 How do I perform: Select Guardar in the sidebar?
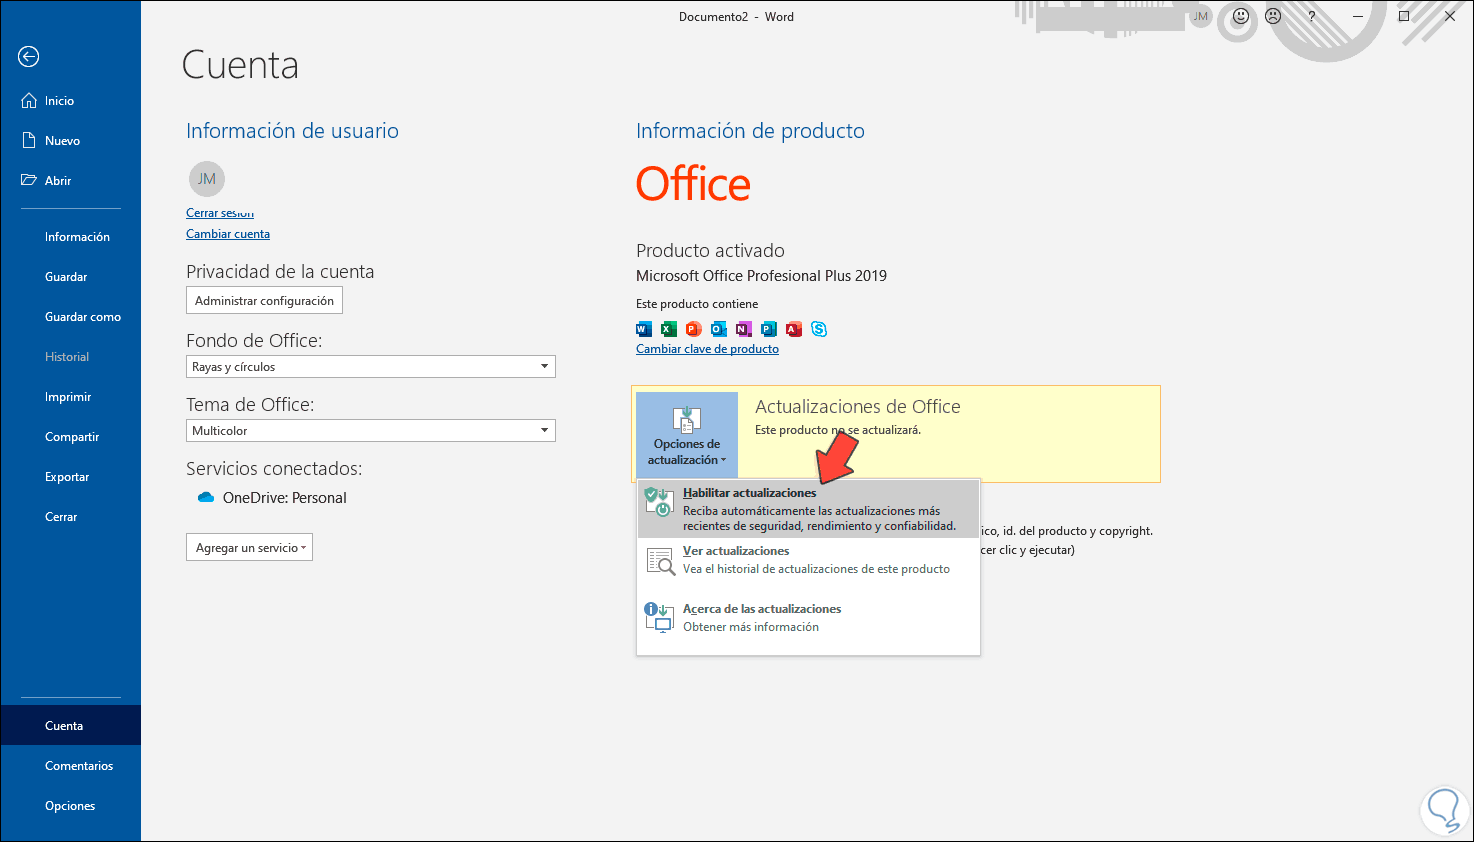(x=71, y=277)
